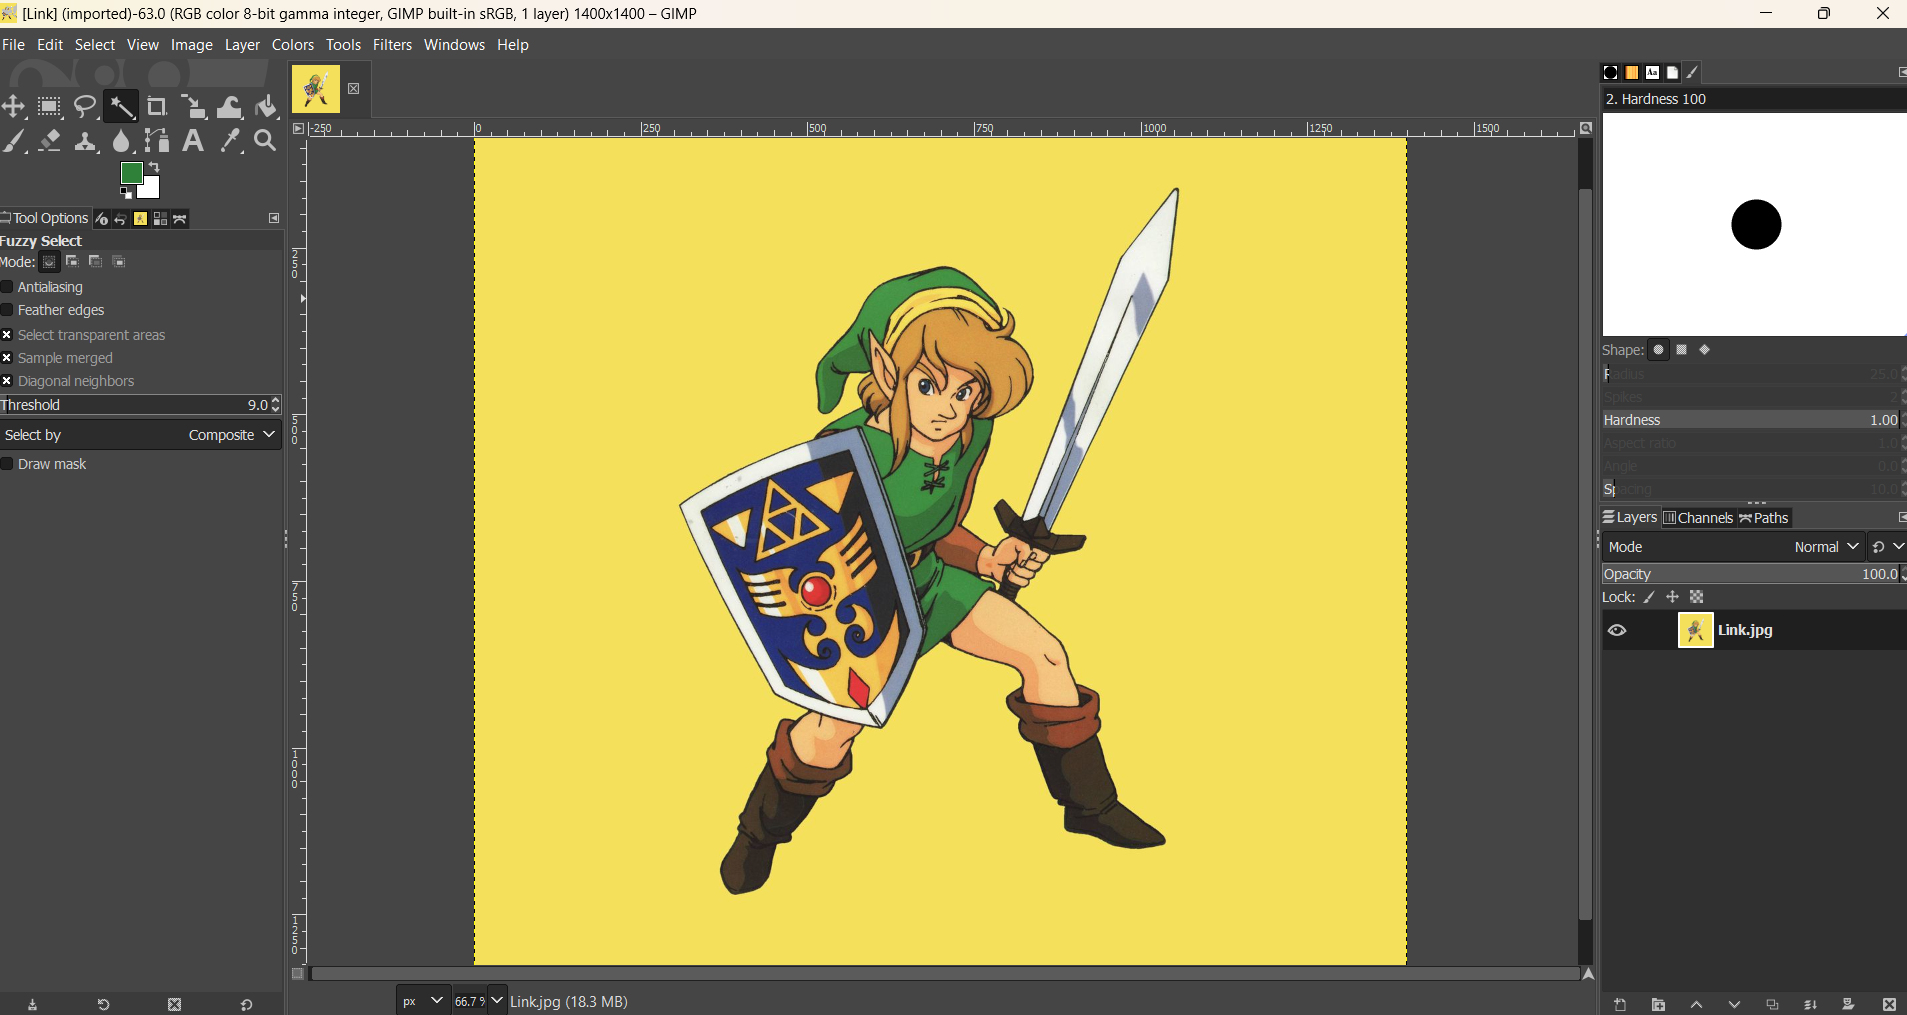Select the Rectangle Select tool

[x=50, y=107]
